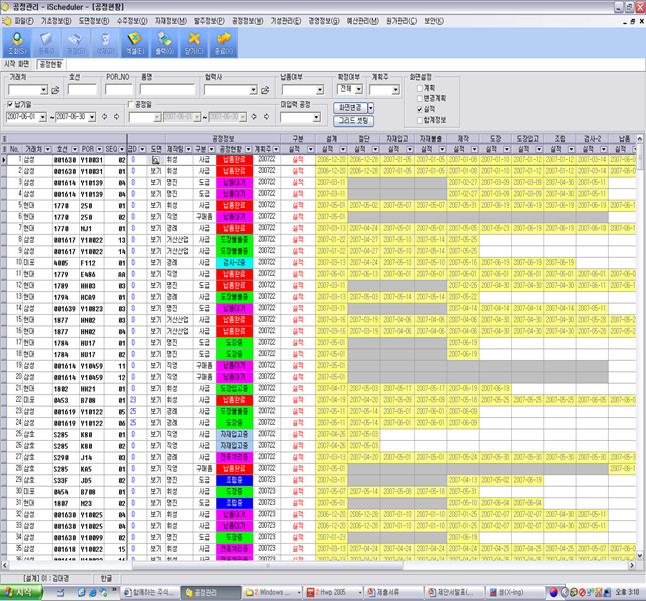The image size is (646, 601).
Task: Click the horizontal scrollbar right arrow
Action: tap(632, 566)
